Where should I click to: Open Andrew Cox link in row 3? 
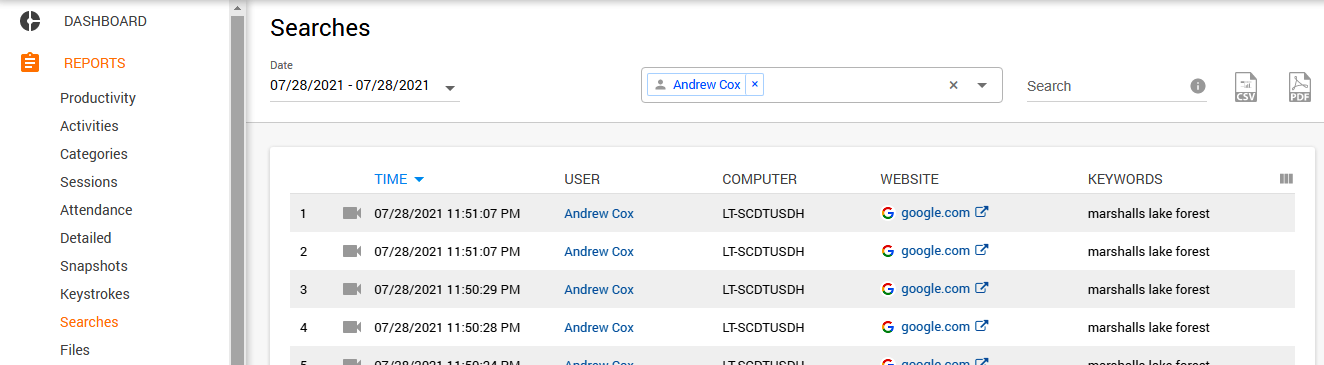(x=599, y=289)
